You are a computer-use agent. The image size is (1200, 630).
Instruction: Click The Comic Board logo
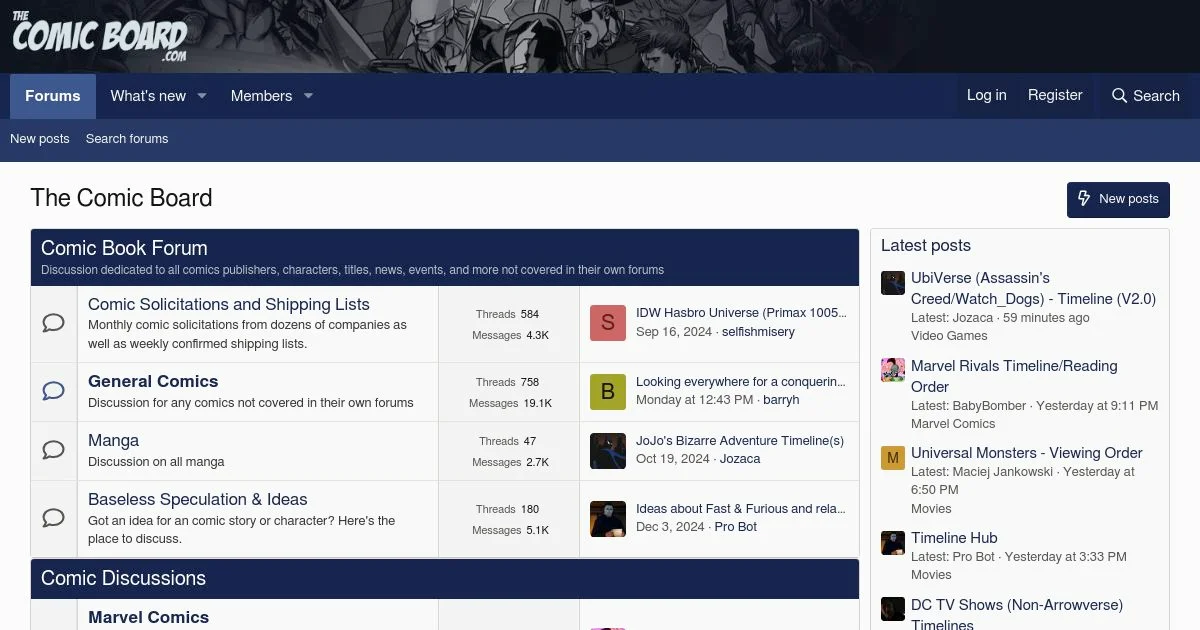tap(99, 36)
